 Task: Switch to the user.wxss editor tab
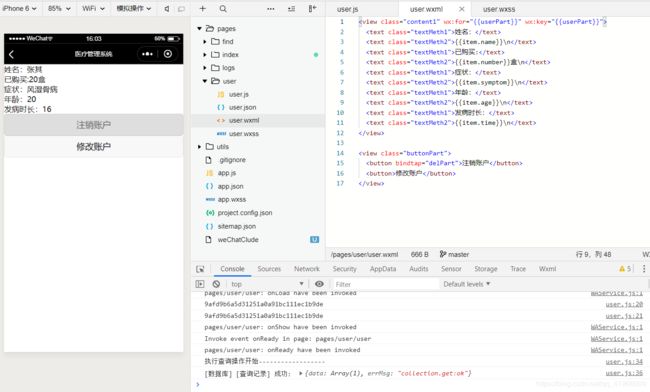[x=499, y=9]
